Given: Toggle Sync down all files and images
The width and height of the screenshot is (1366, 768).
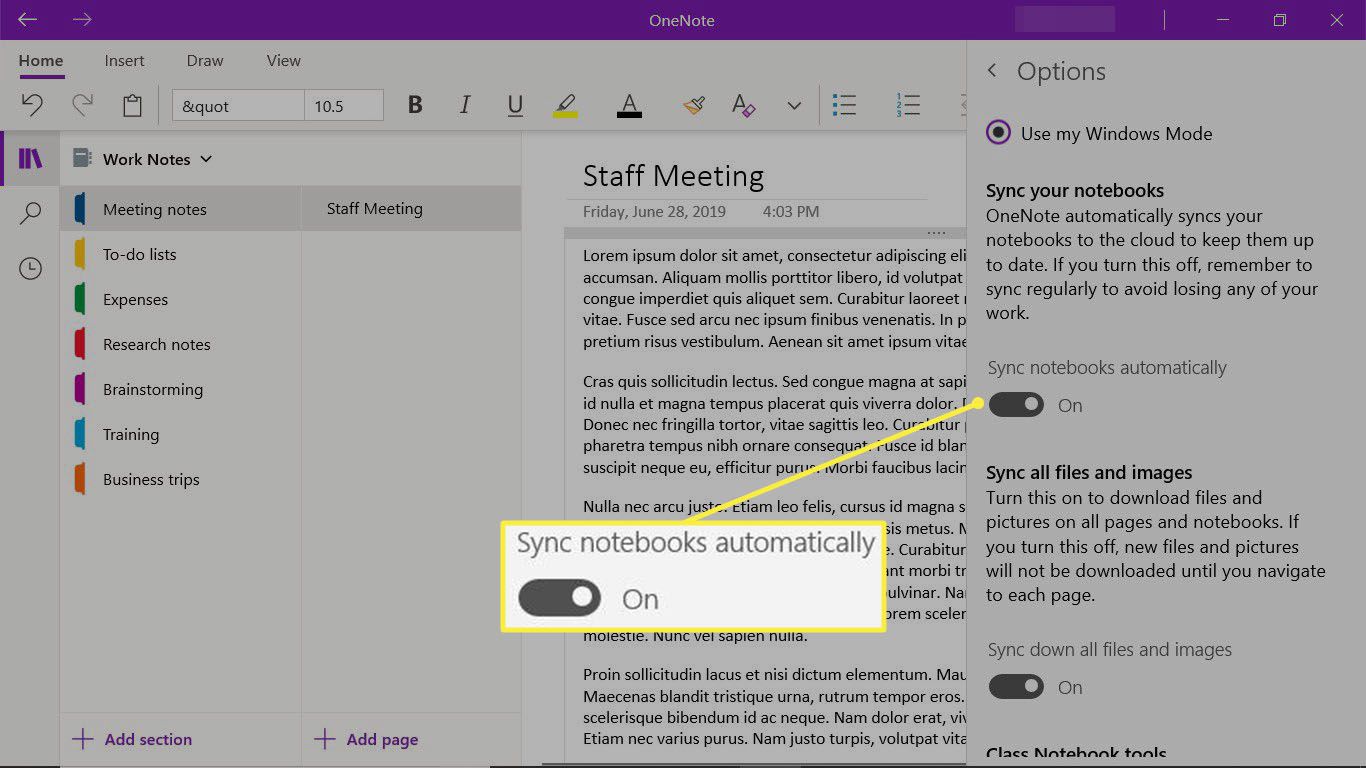Looking at the screenshot, I should pos(1016,687).
